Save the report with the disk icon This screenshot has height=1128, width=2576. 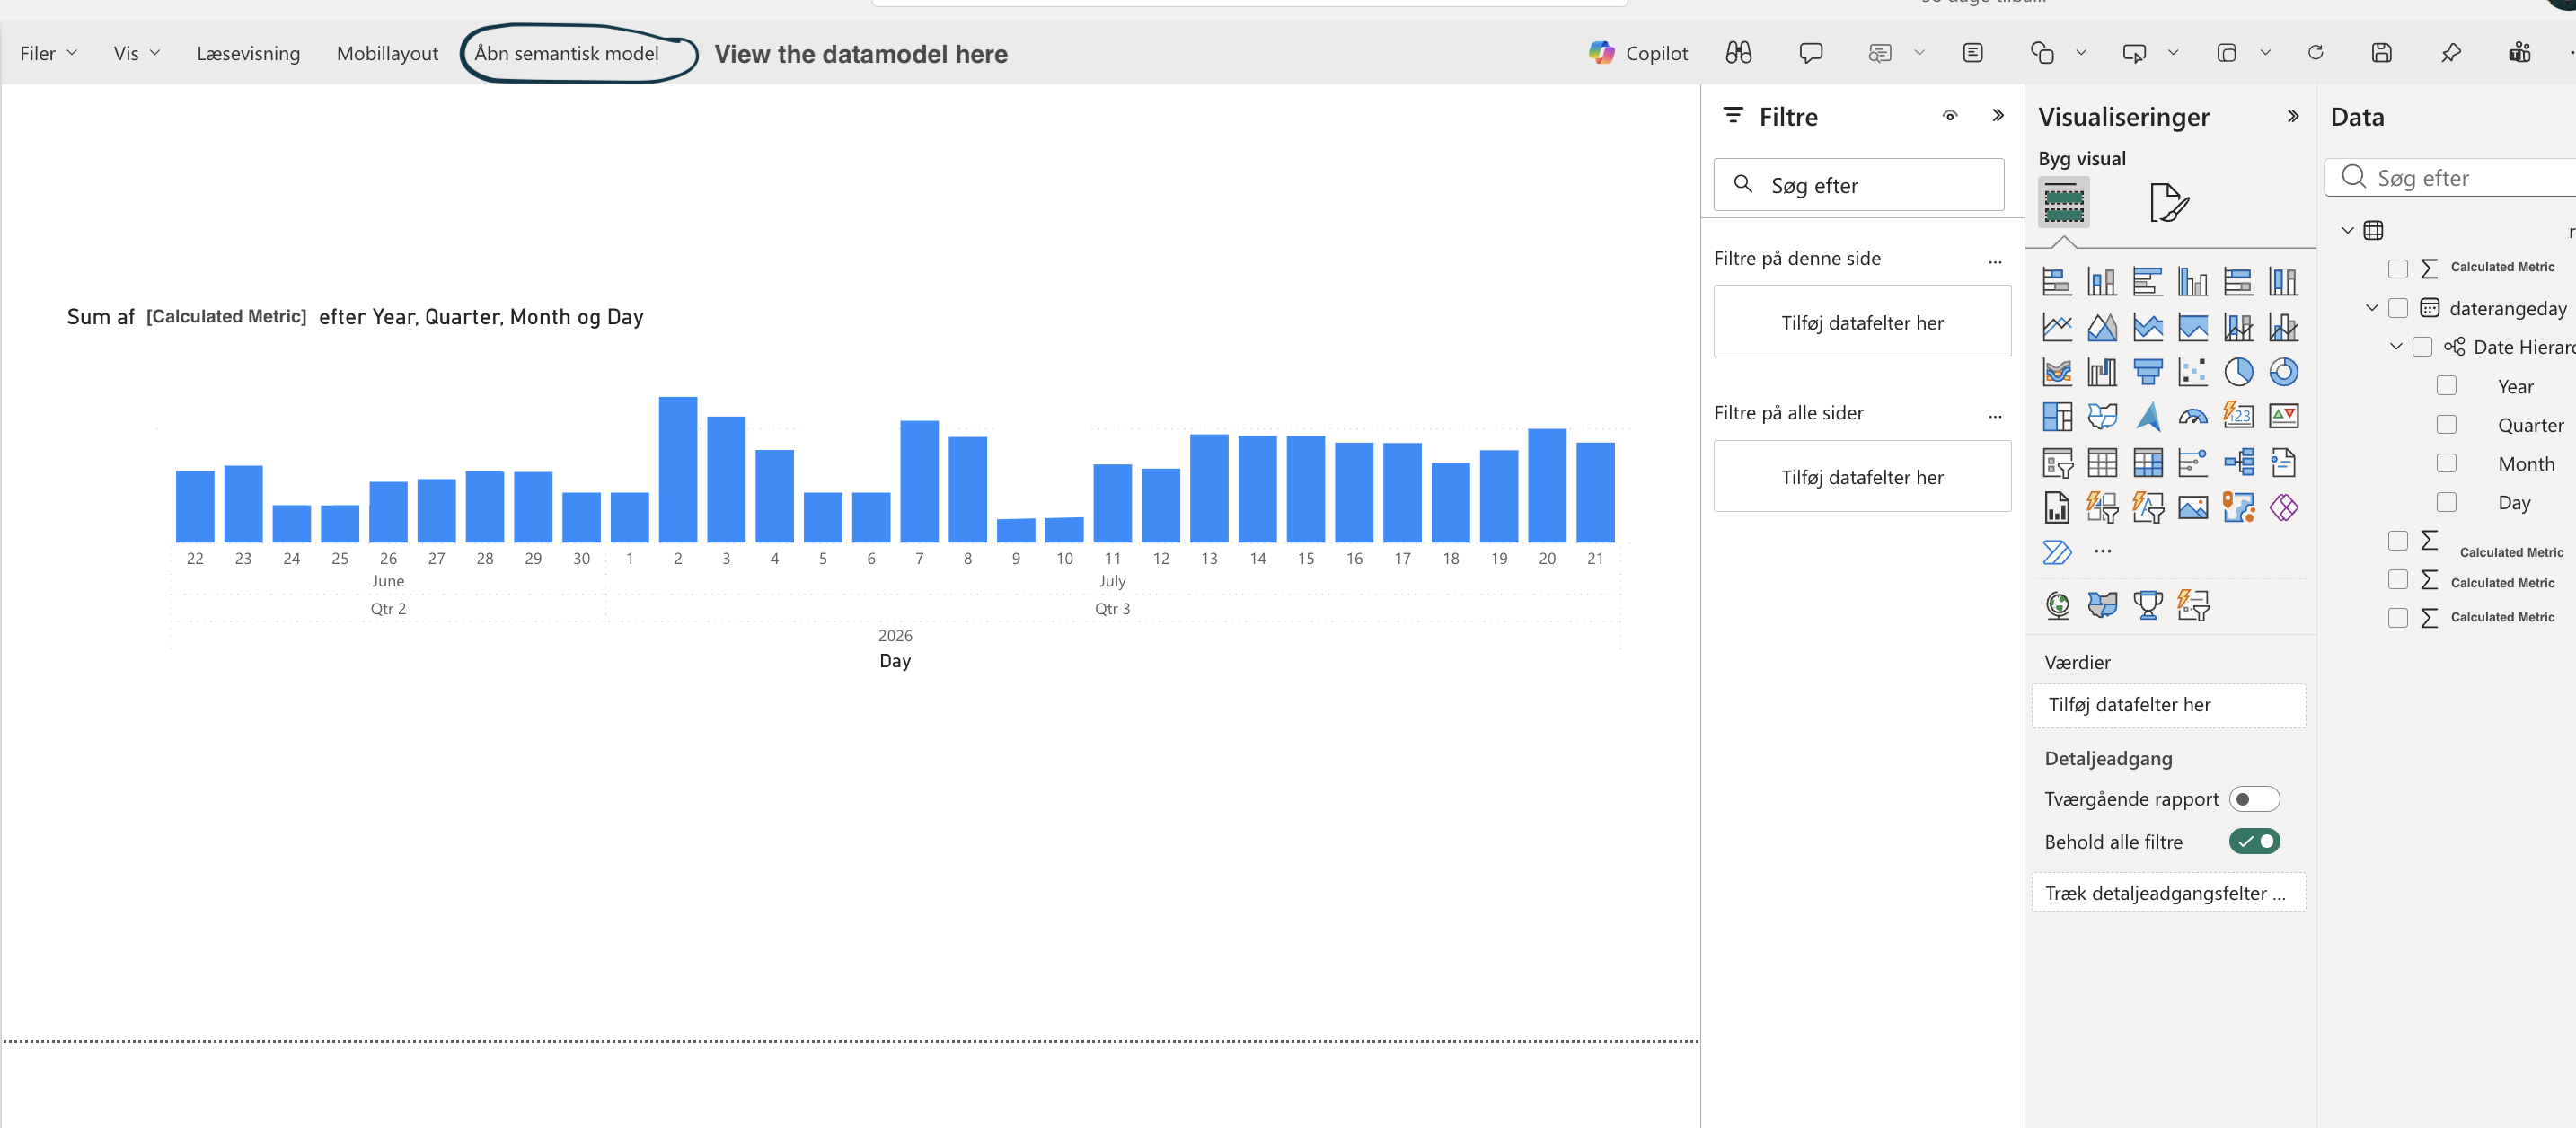2381,53
